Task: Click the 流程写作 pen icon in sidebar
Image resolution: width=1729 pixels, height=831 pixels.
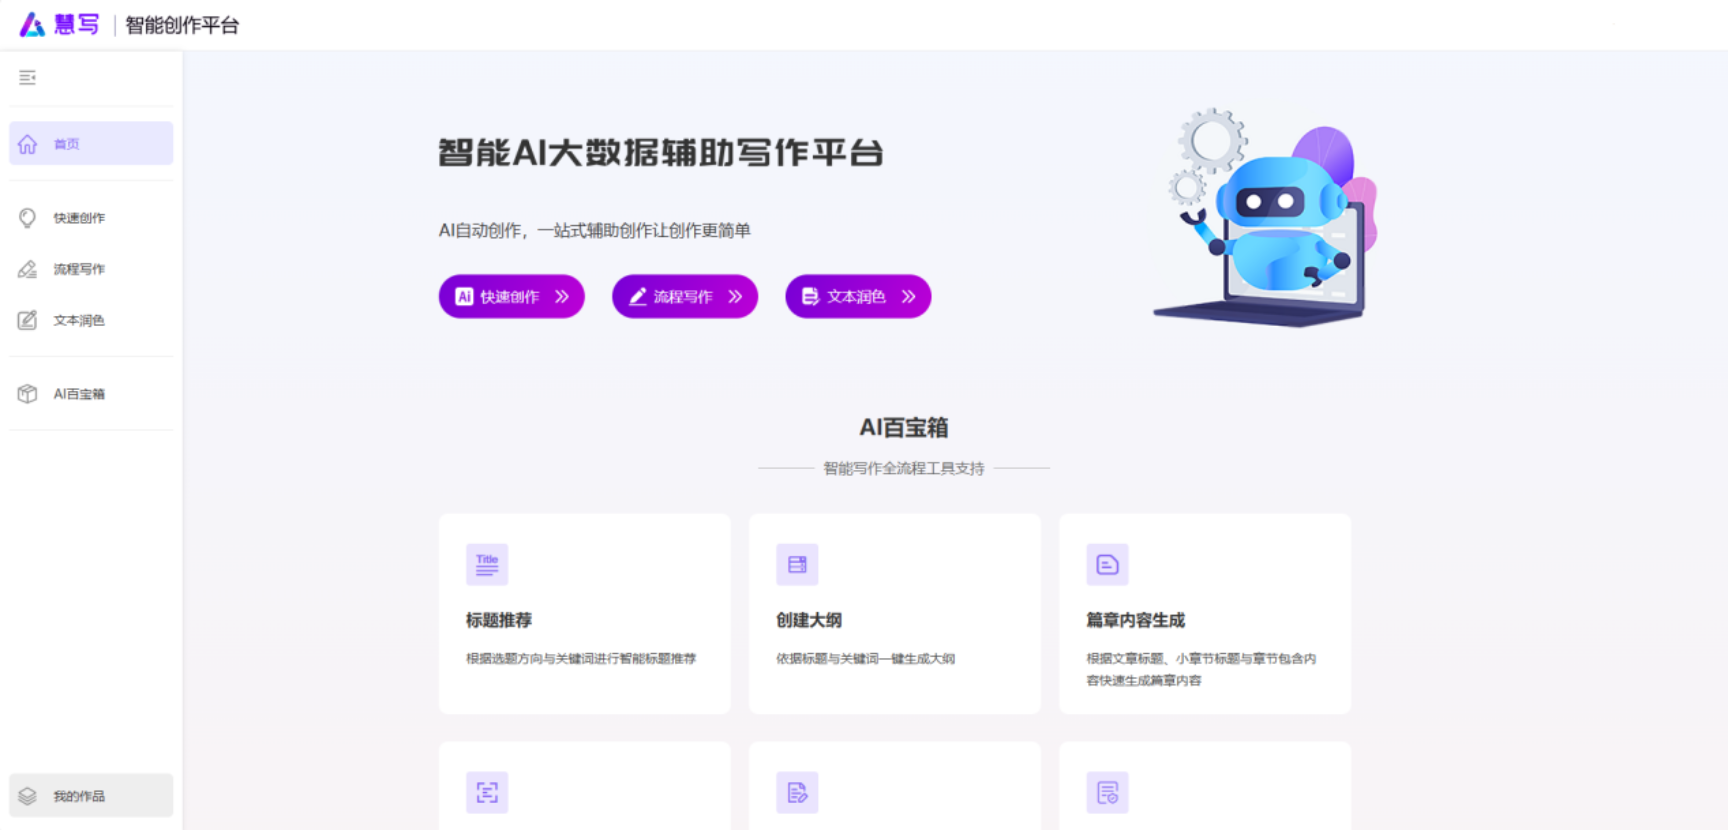Action: pos(28,269)
